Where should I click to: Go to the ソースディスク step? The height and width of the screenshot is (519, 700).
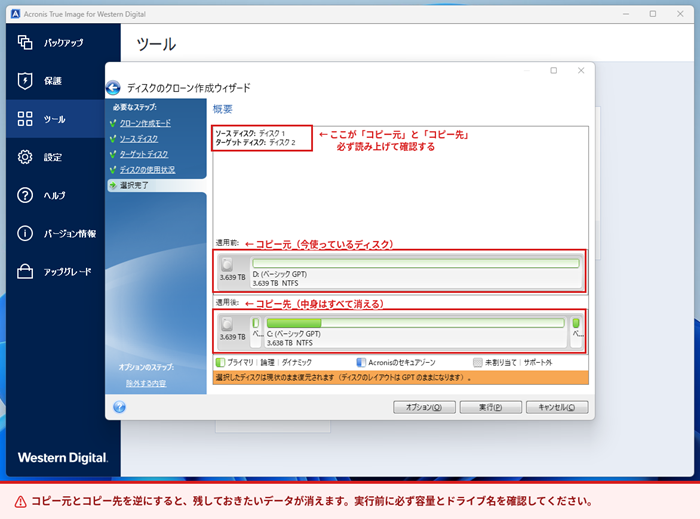tap(139, 139)
